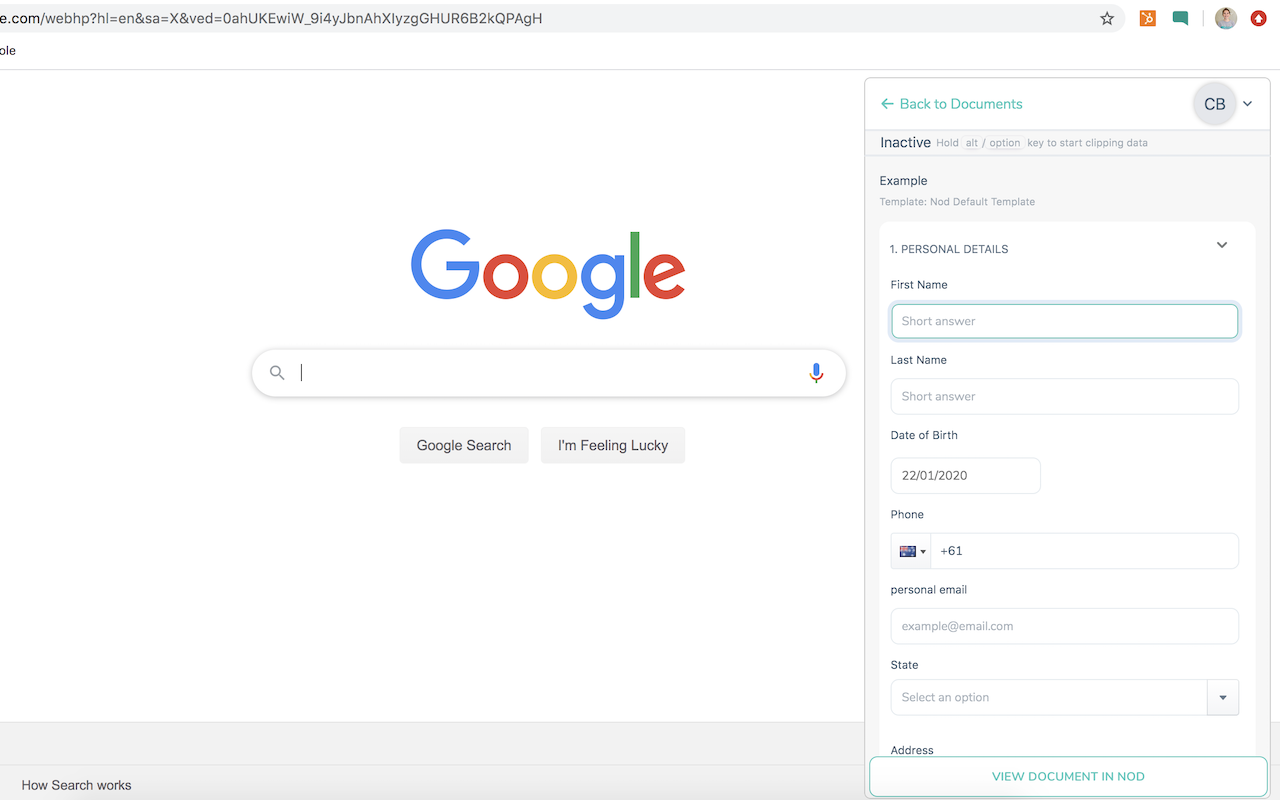Click Template: Nod Default Template text

click(x=957, y=202)
